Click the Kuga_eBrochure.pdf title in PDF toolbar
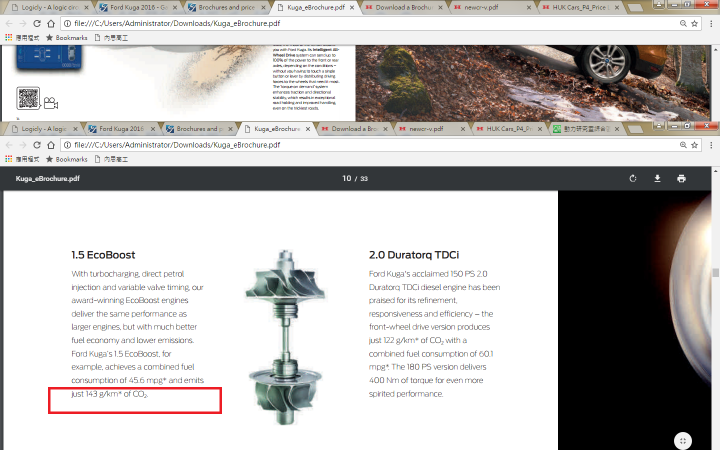Viewport: 720px width, 450px height. (48, 179)
